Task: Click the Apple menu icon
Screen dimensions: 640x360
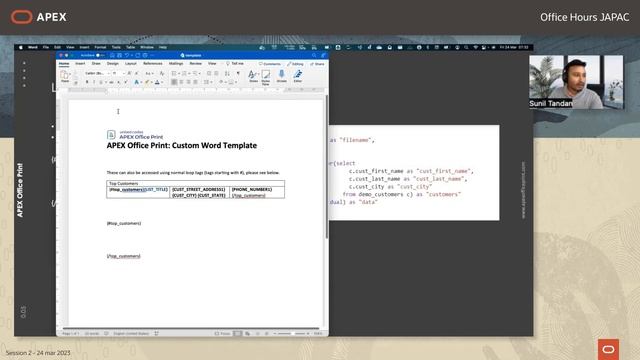Action: point(21,47)
